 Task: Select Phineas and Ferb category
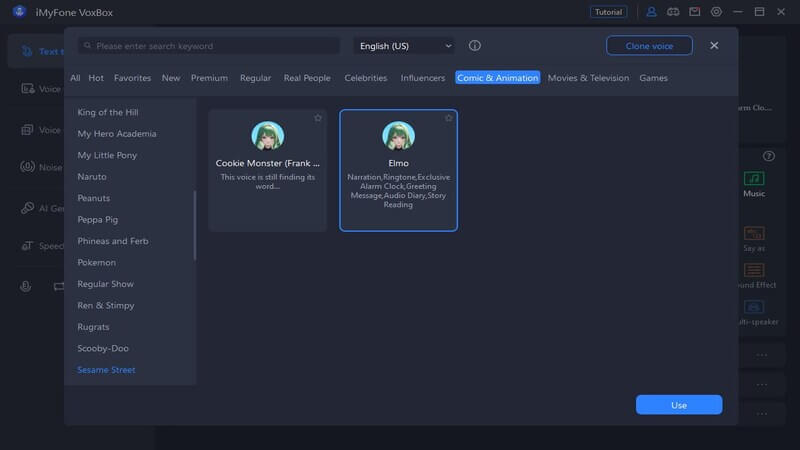pyautogui.click(x=113, y=241)
